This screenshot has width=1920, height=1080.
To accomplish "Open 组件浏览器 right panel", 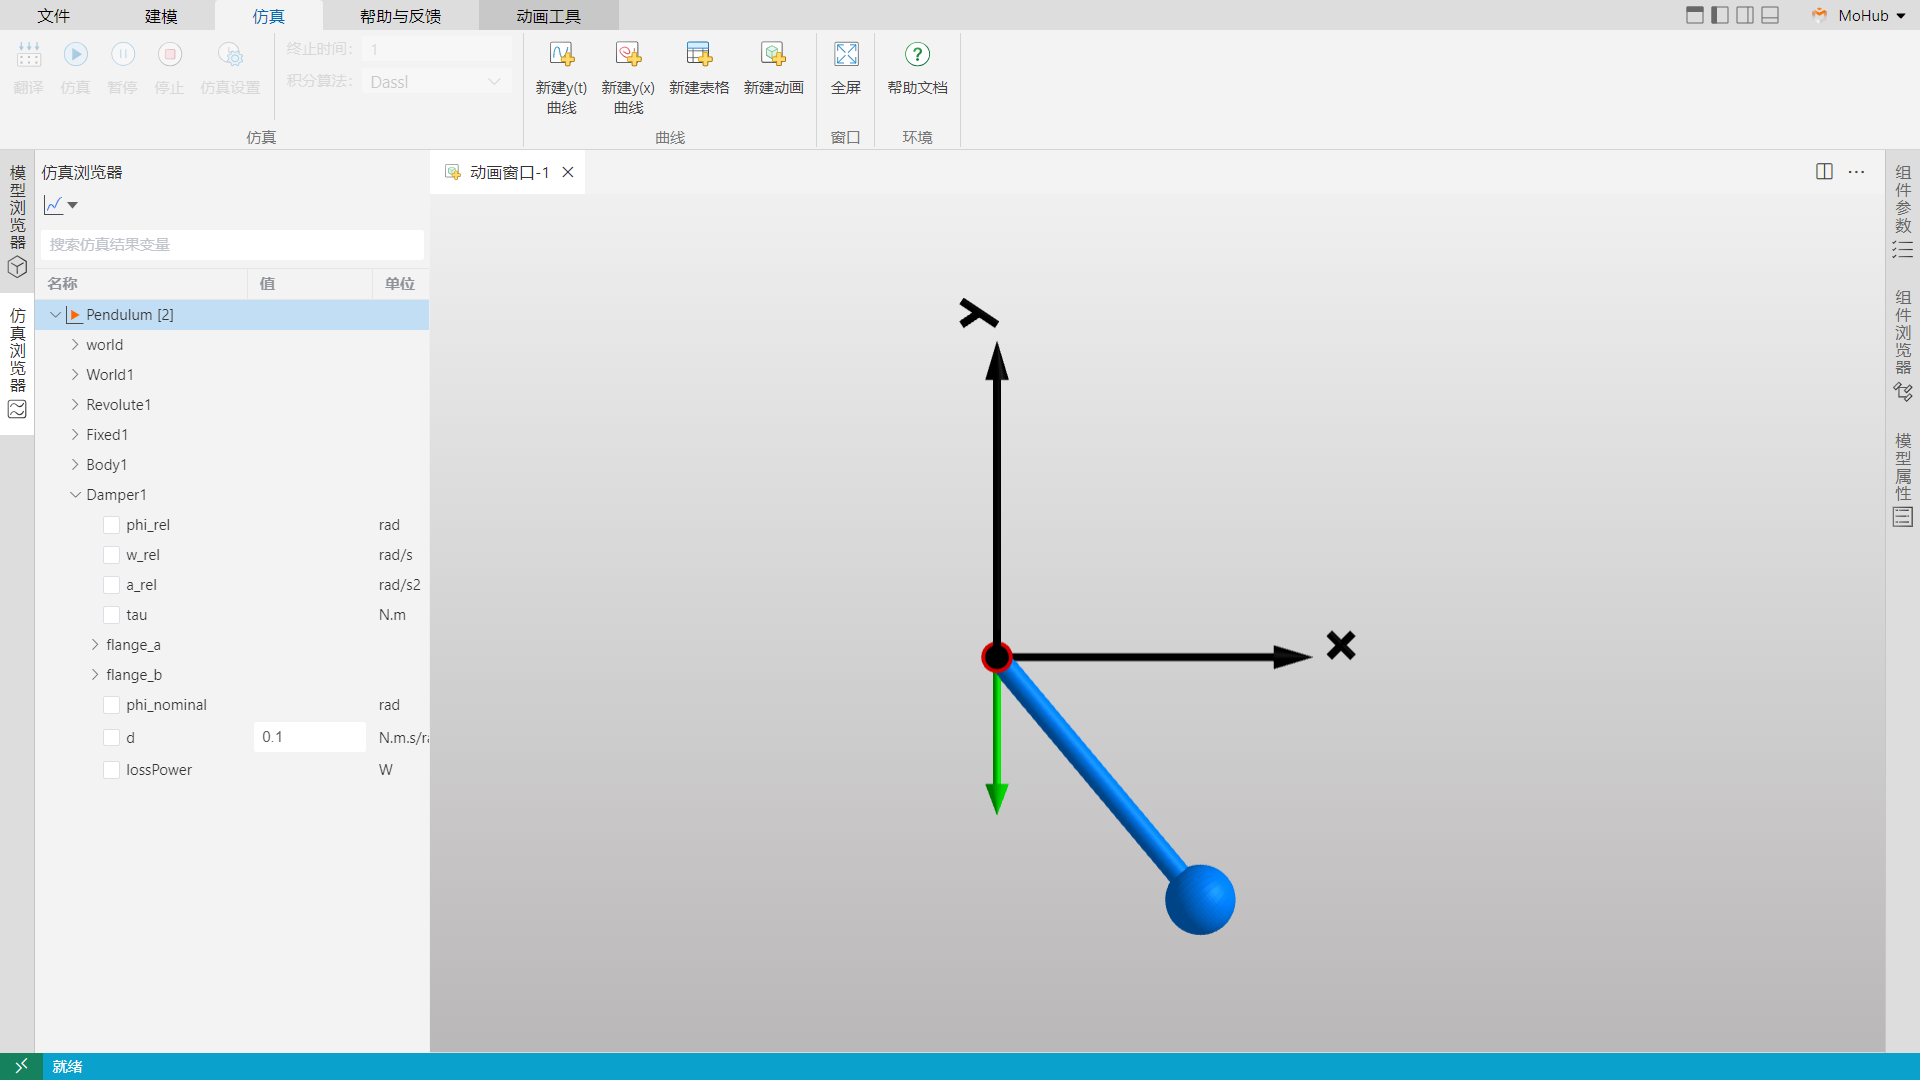I will tap(1902, 345).
